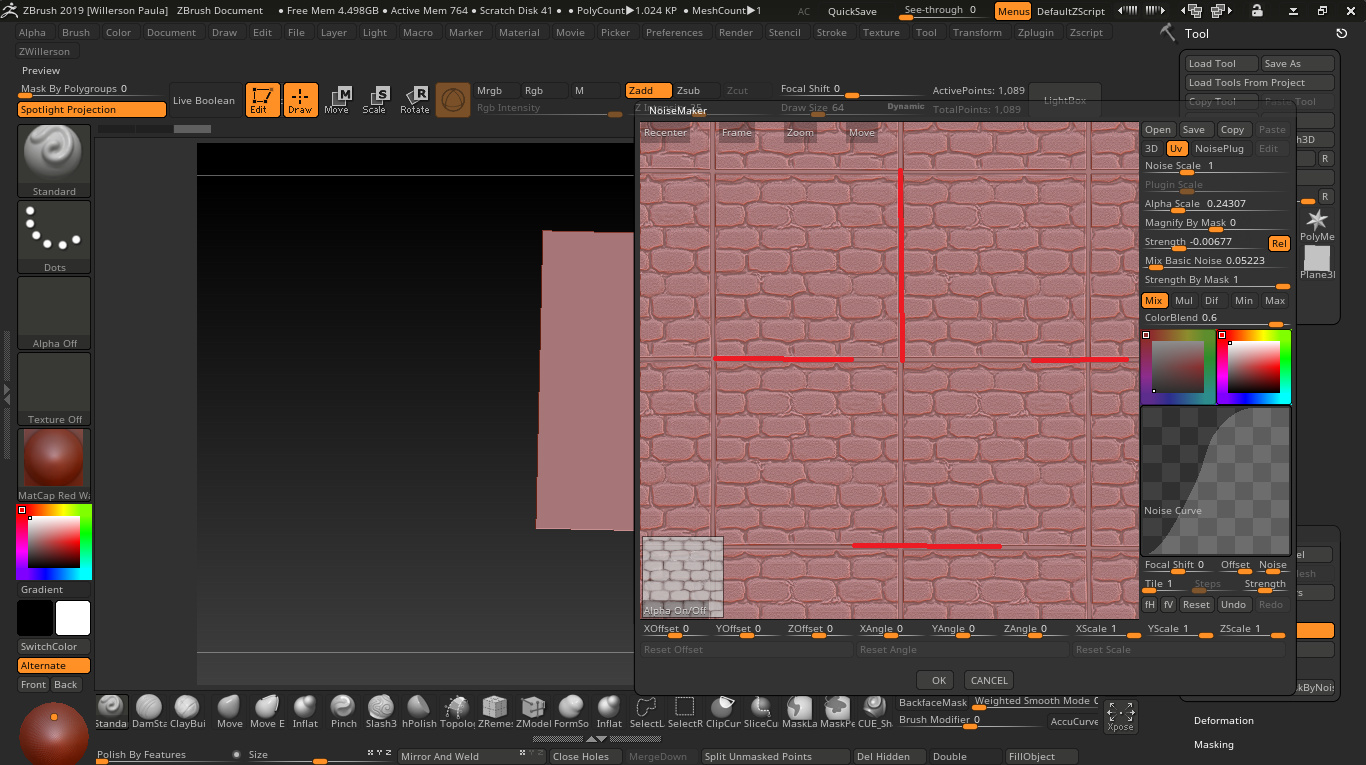Click the NoiseMaker brick preview area

(x=890, y=370)
